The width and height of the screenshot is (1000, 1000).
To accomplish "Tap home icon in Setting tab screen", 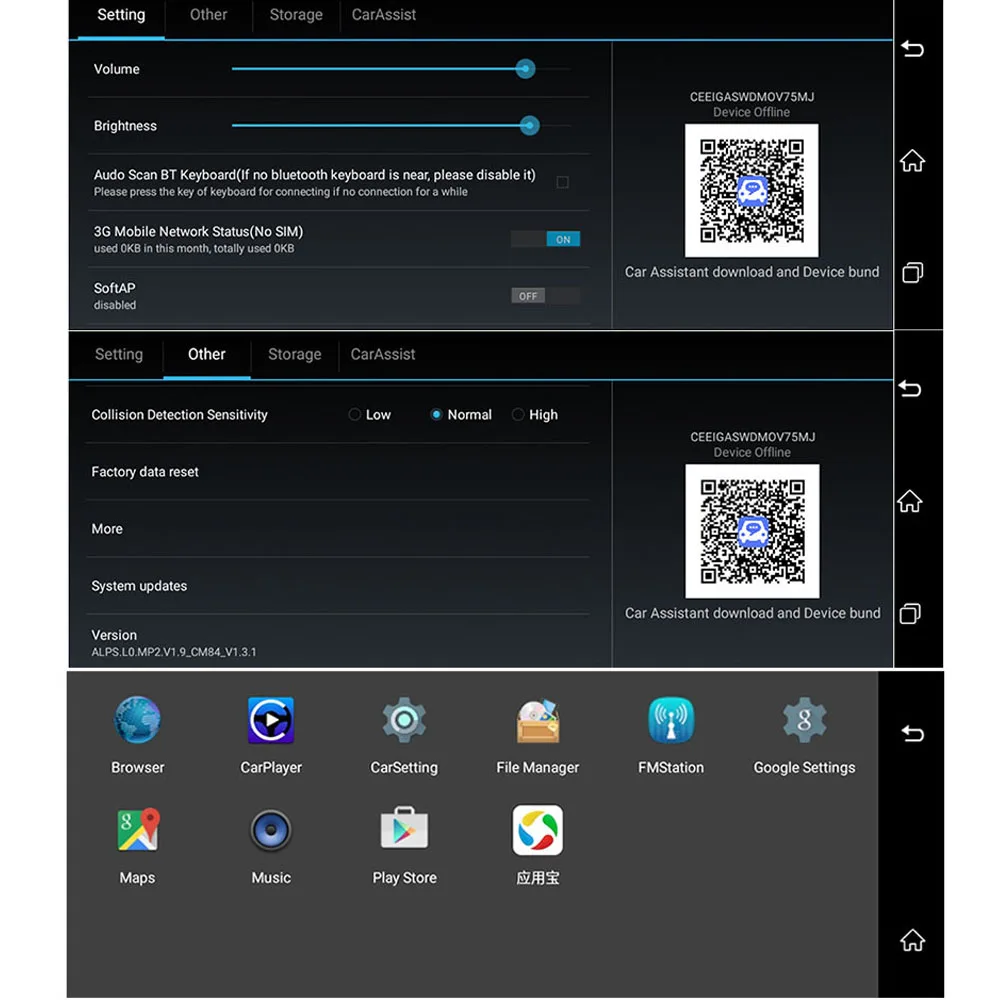I will 913,161.
